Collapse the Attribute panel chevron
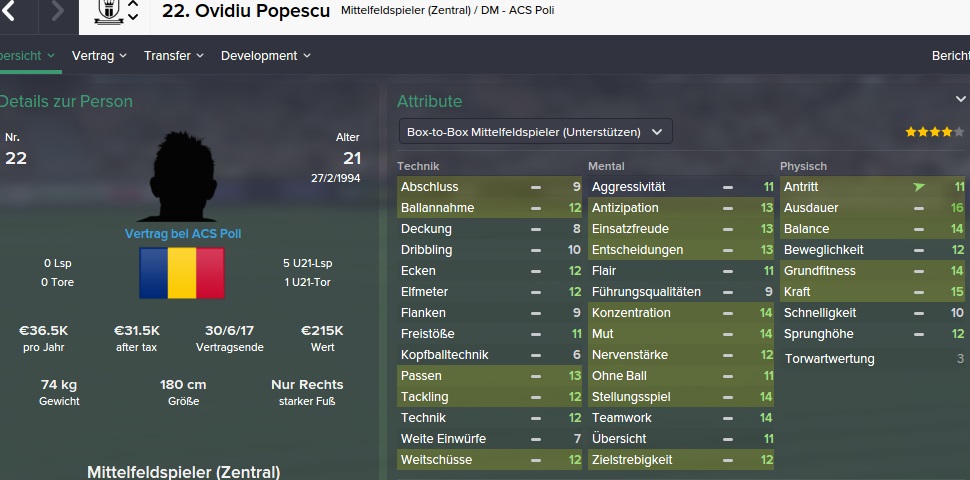The width and height of the screenshot is (970, 480). pos(961,99)
